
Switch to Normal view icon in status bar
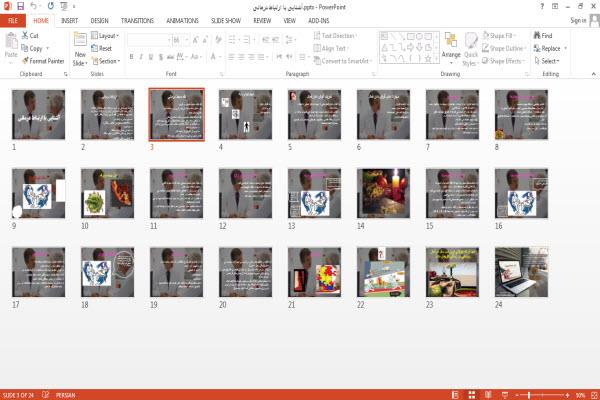(x=455, y=395)
